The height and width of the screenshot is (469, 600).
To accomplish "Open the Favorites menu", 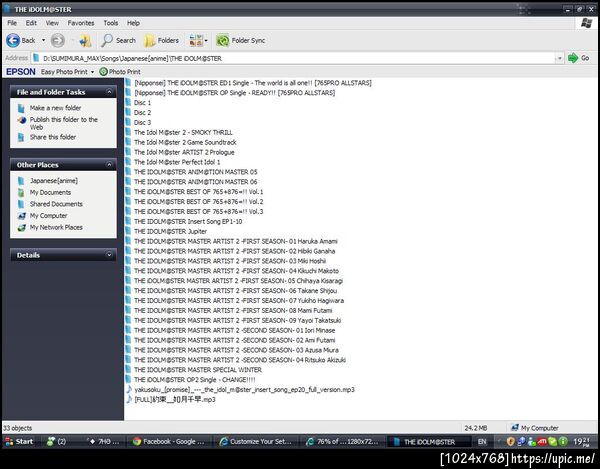I will 81,23.
